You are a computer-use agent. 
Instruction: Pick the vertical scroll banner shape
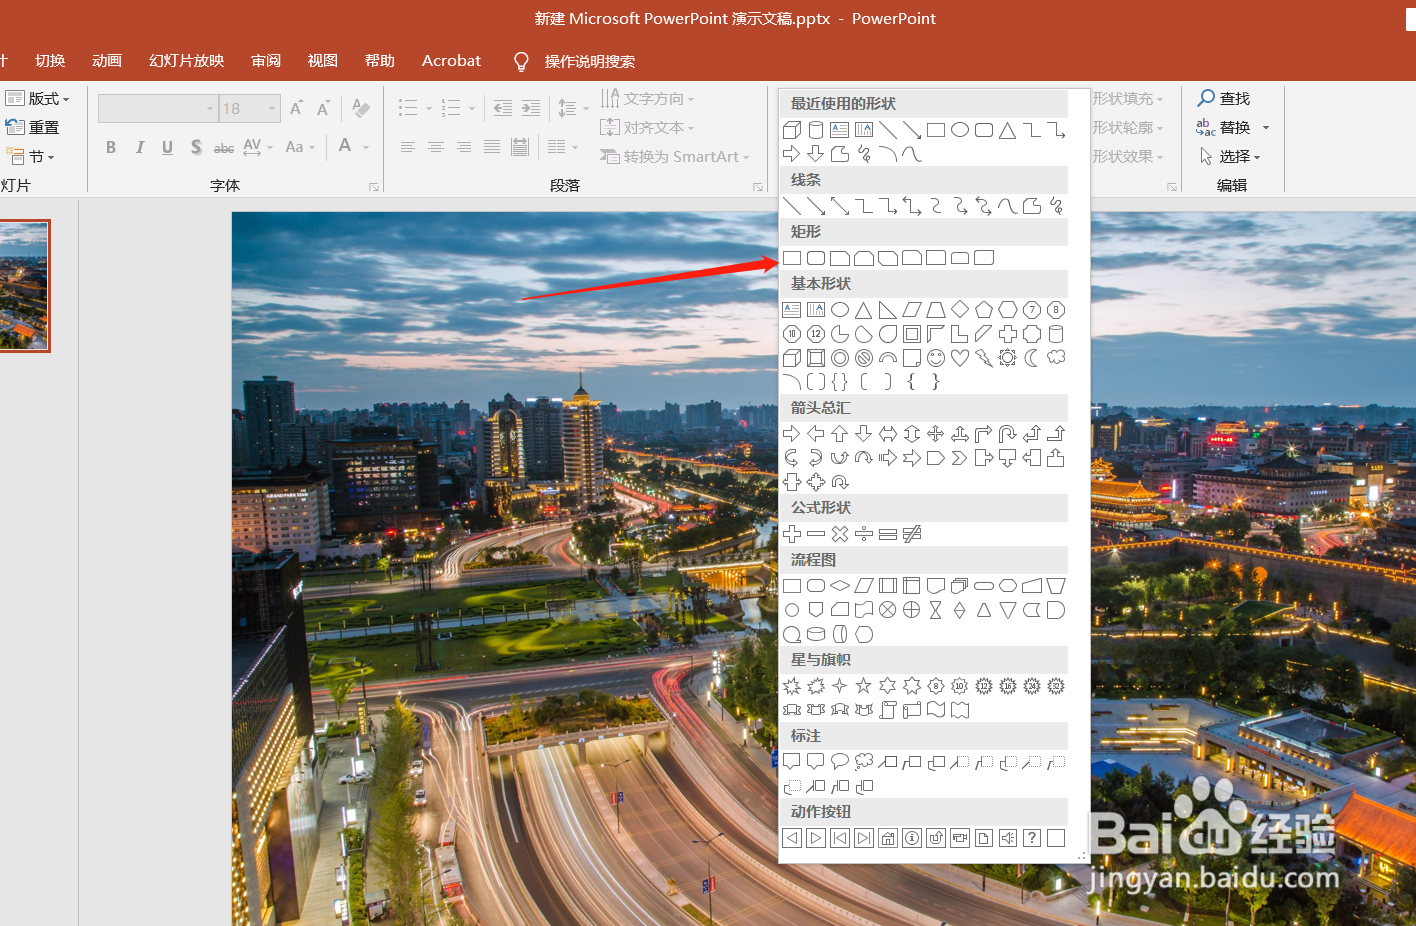(888, 710)
